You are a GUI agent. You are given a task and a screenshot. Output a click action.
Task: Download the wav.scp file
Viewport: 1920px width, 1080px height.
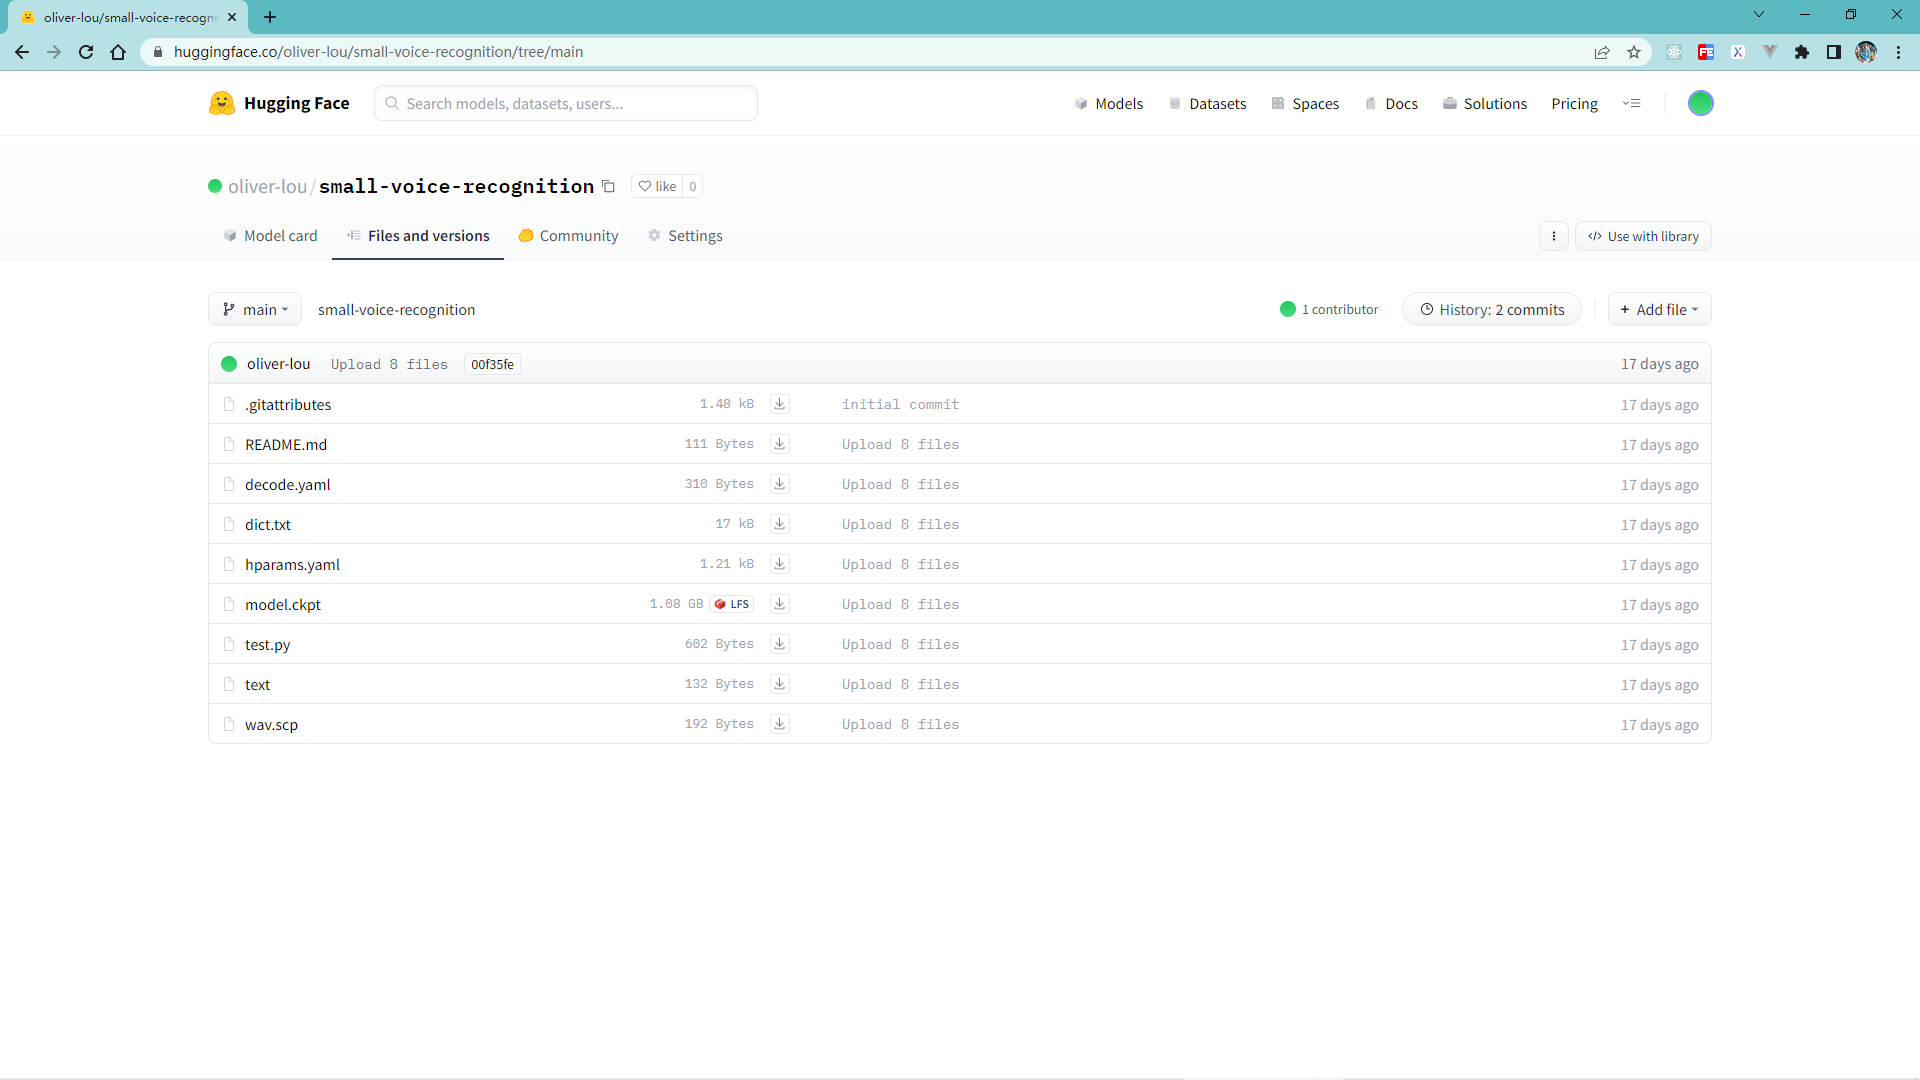pyautogui.click(x=780, y=724)
